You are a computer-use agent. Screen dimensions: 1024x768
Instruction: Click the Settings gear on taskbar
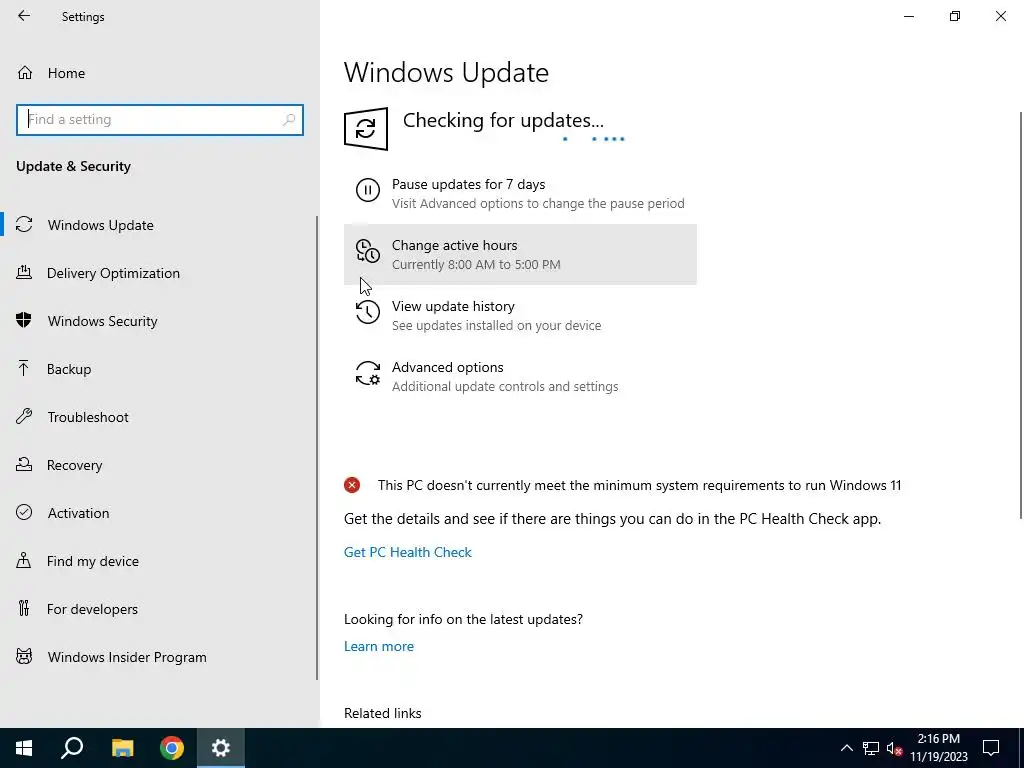coord(221,748)
